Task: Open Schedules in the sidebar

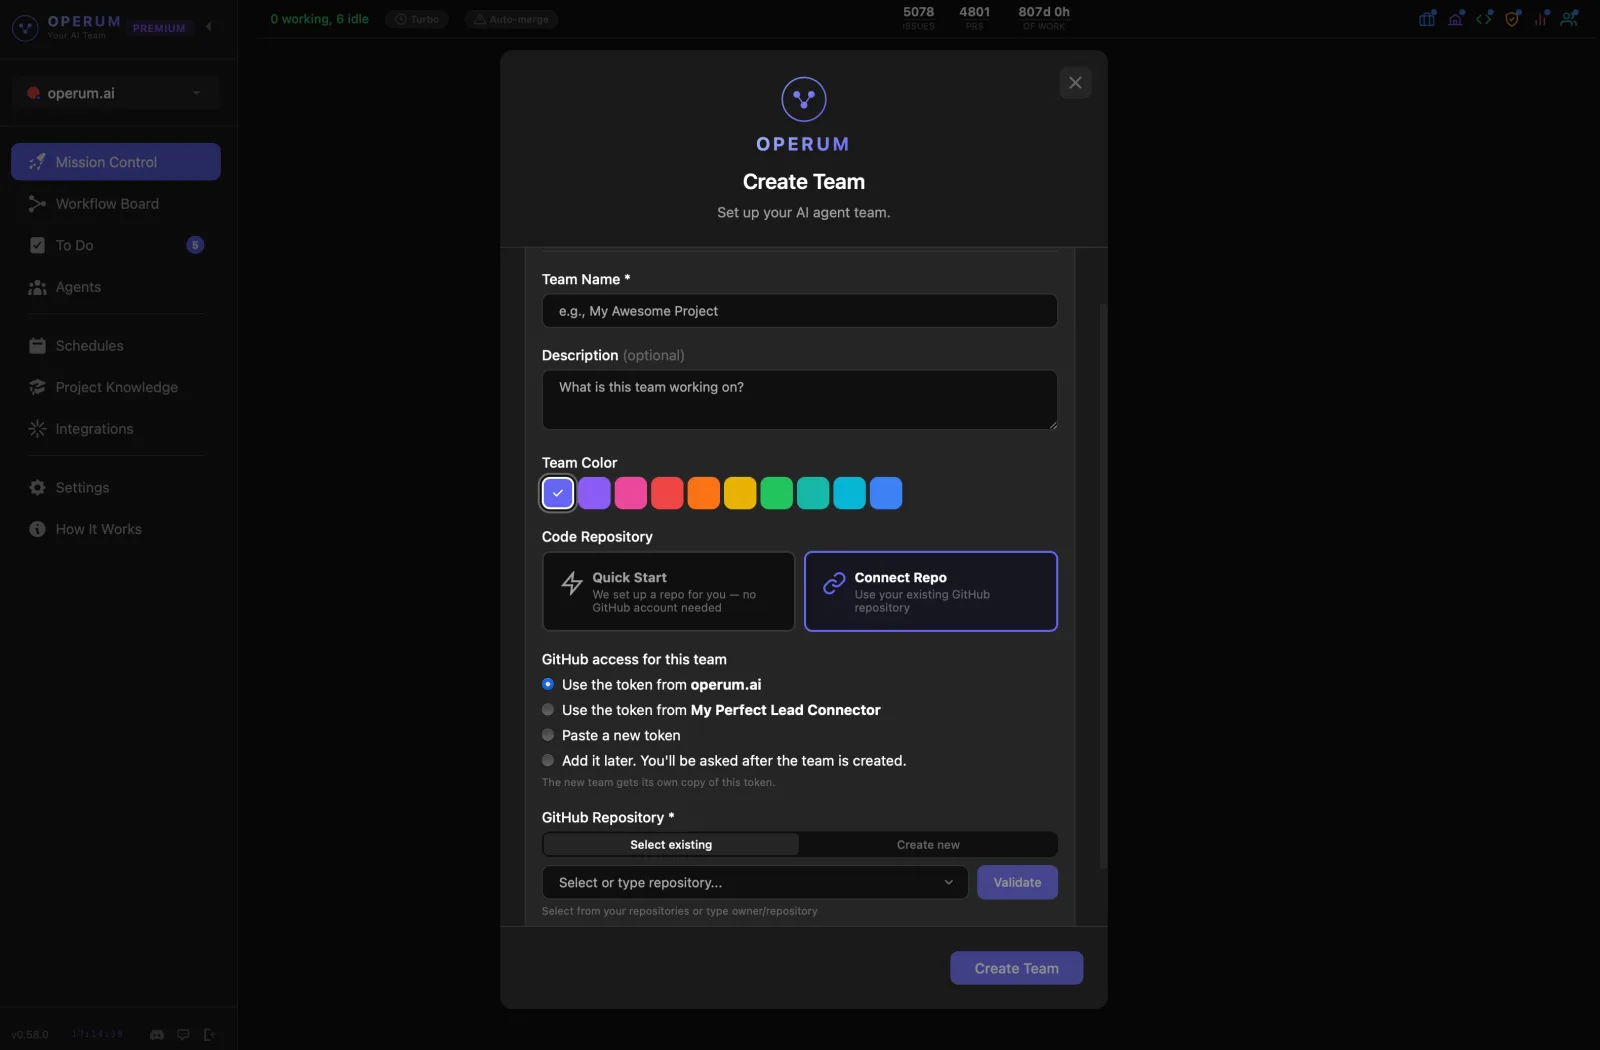Action: (116, 346)
